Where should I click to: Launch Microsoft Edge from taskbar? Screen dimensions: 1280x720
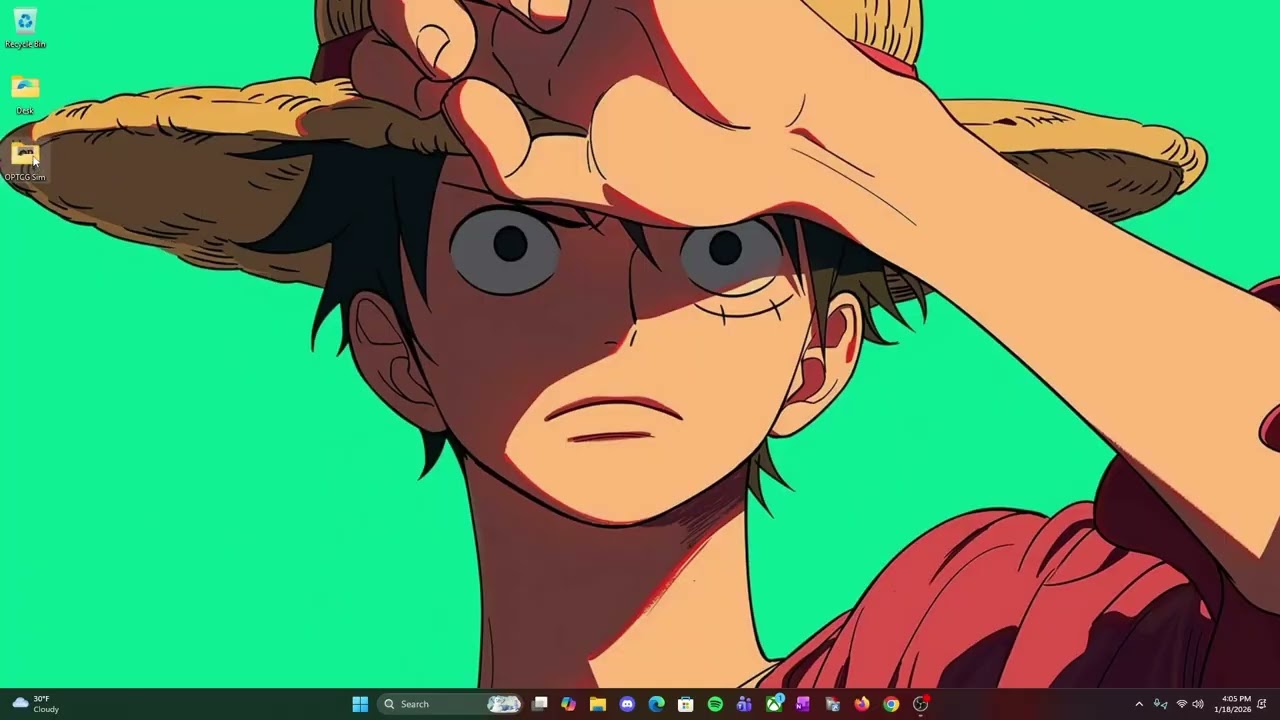[656, 704]
